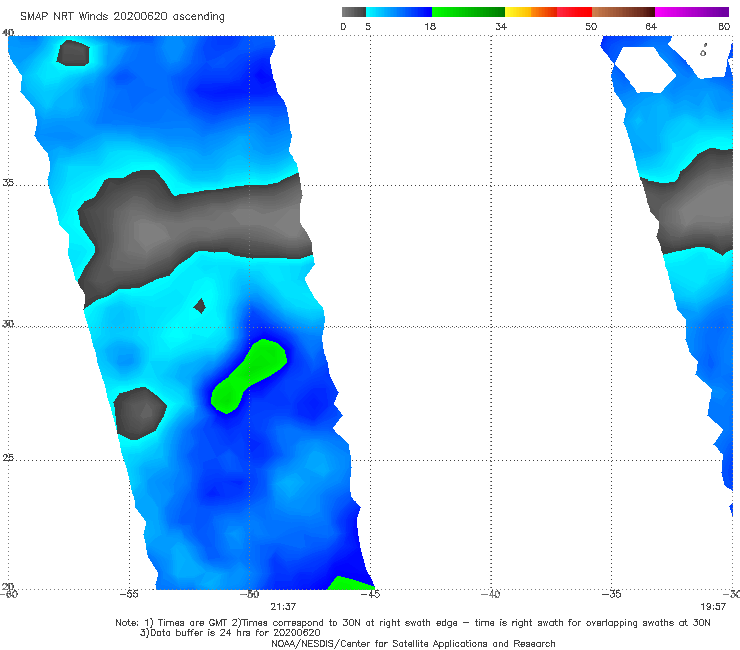Click the magenta 64-80 segment of the color bar
This screenshot has height=650, width=740.
692,12
